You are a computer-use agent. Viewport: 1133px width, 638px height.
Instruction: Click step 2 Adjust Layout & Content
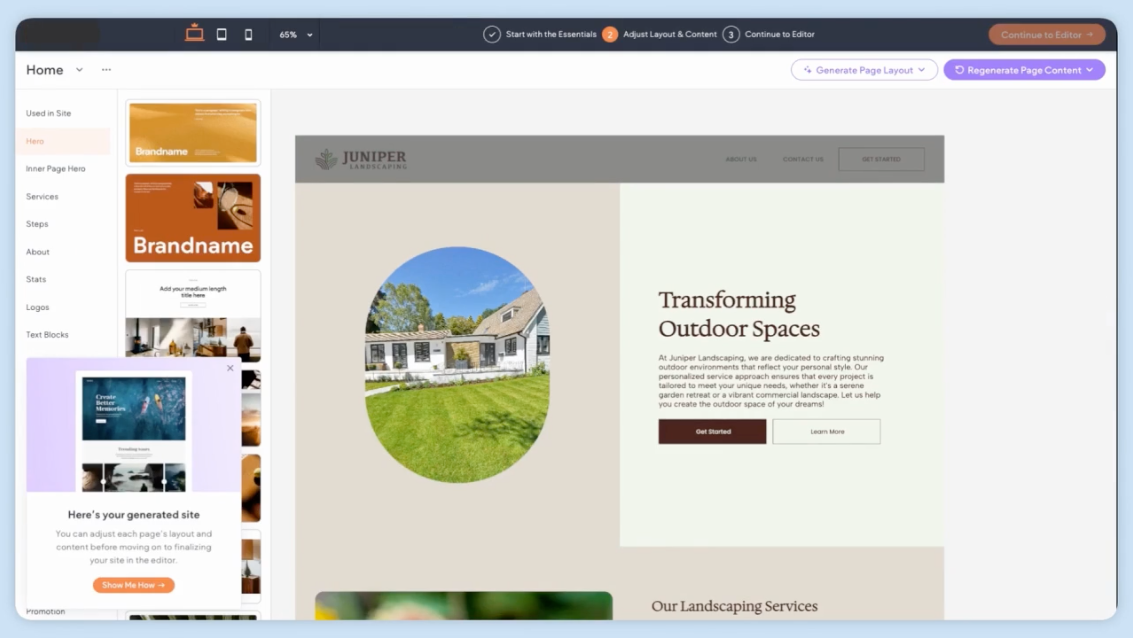[x=660, y=34]
